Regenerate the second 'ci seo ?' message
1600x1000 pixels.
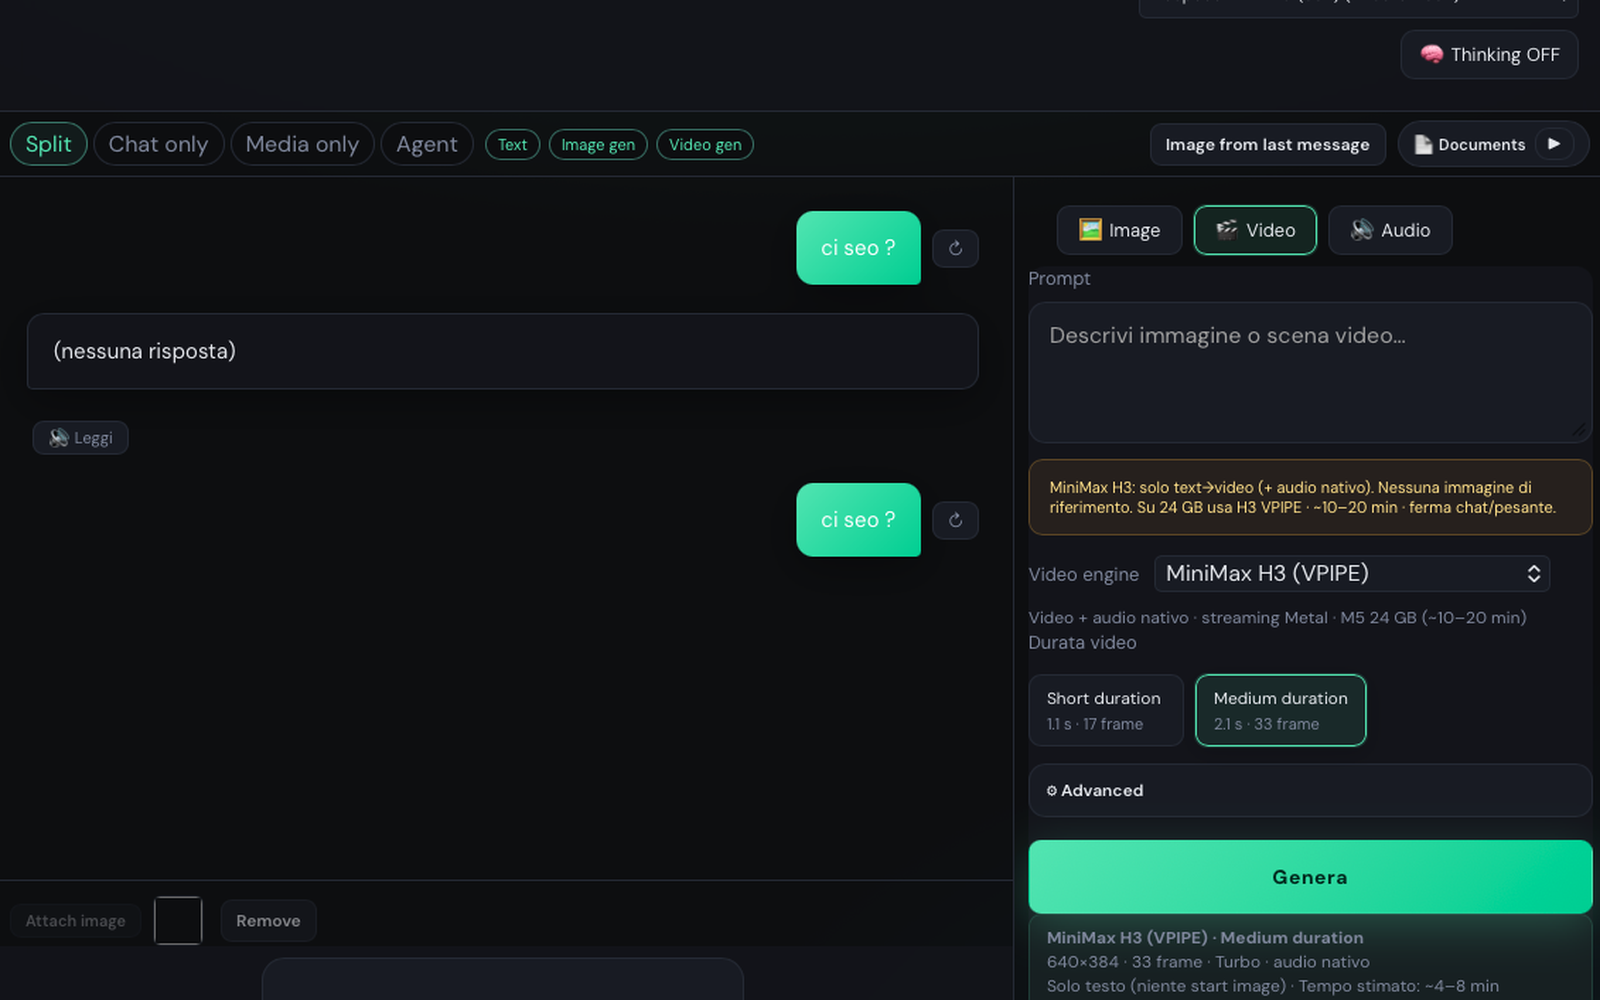click(x=955, y=520)
